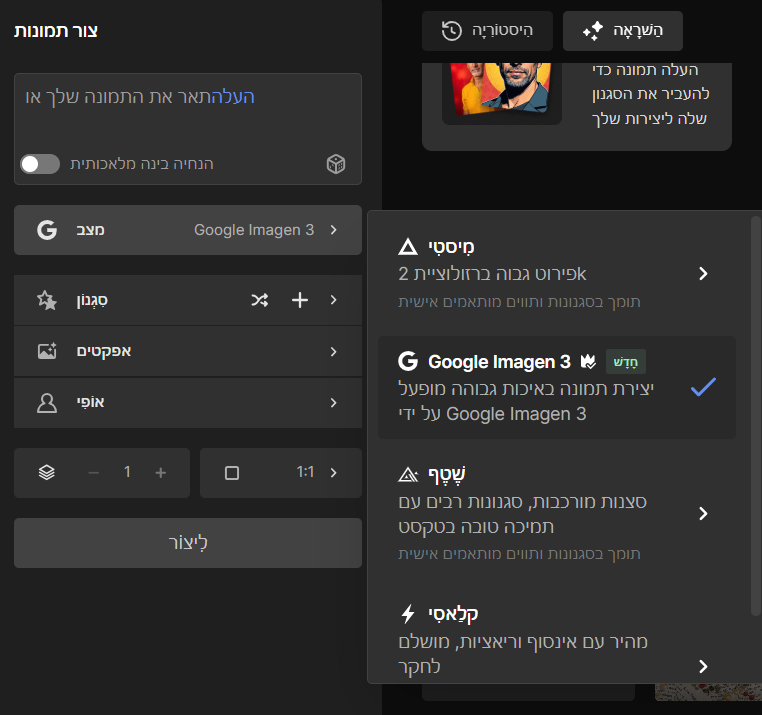762x715 pixels.
Task: Switch to the inspiration tab
Action: pyautogui.click(x=622, y=31)
